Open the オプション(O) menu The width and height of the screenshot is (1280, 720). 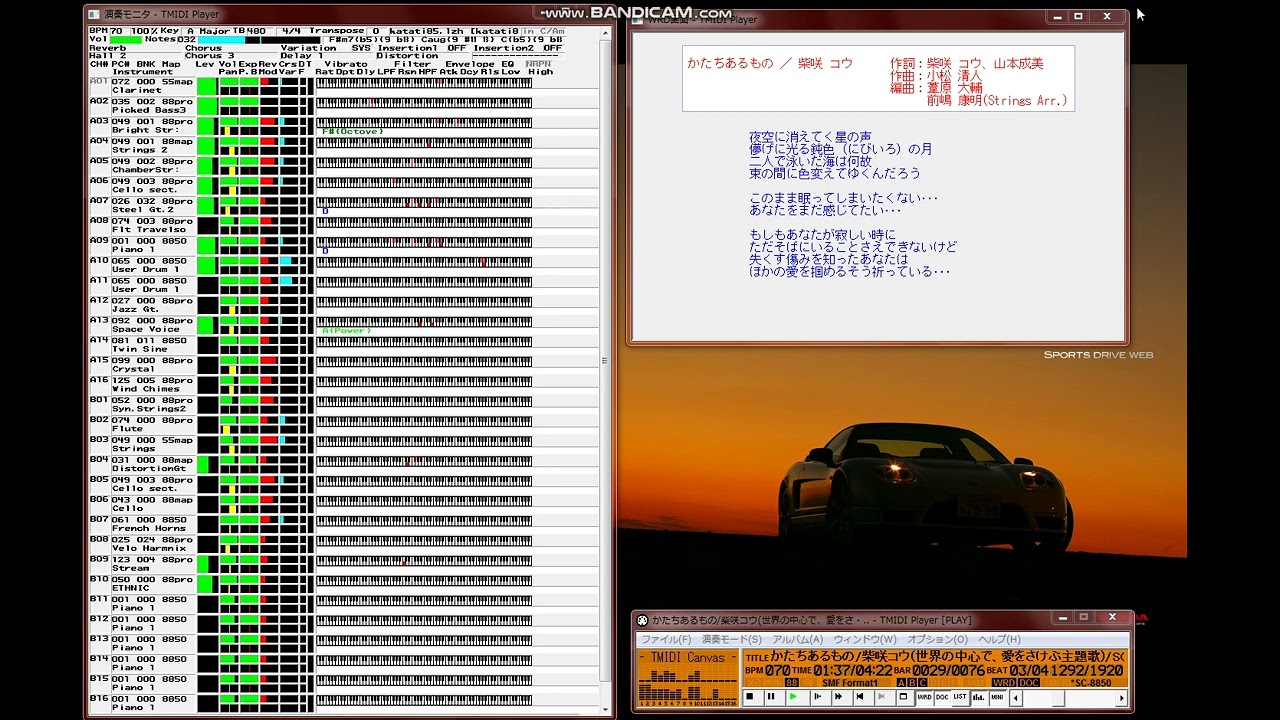[937, 639]
